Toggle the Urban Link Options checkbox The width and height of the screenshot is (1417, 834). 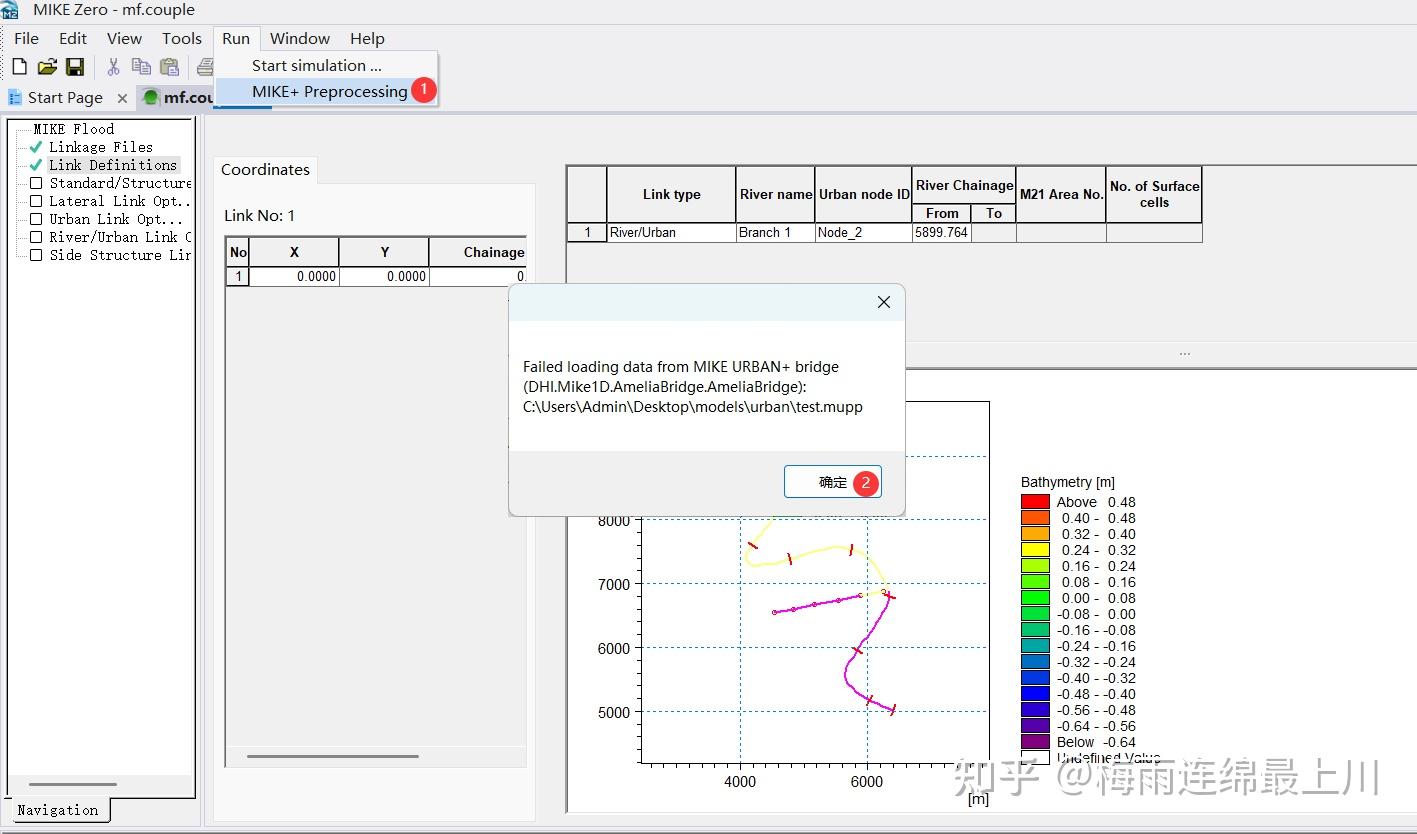pos(36,219)
